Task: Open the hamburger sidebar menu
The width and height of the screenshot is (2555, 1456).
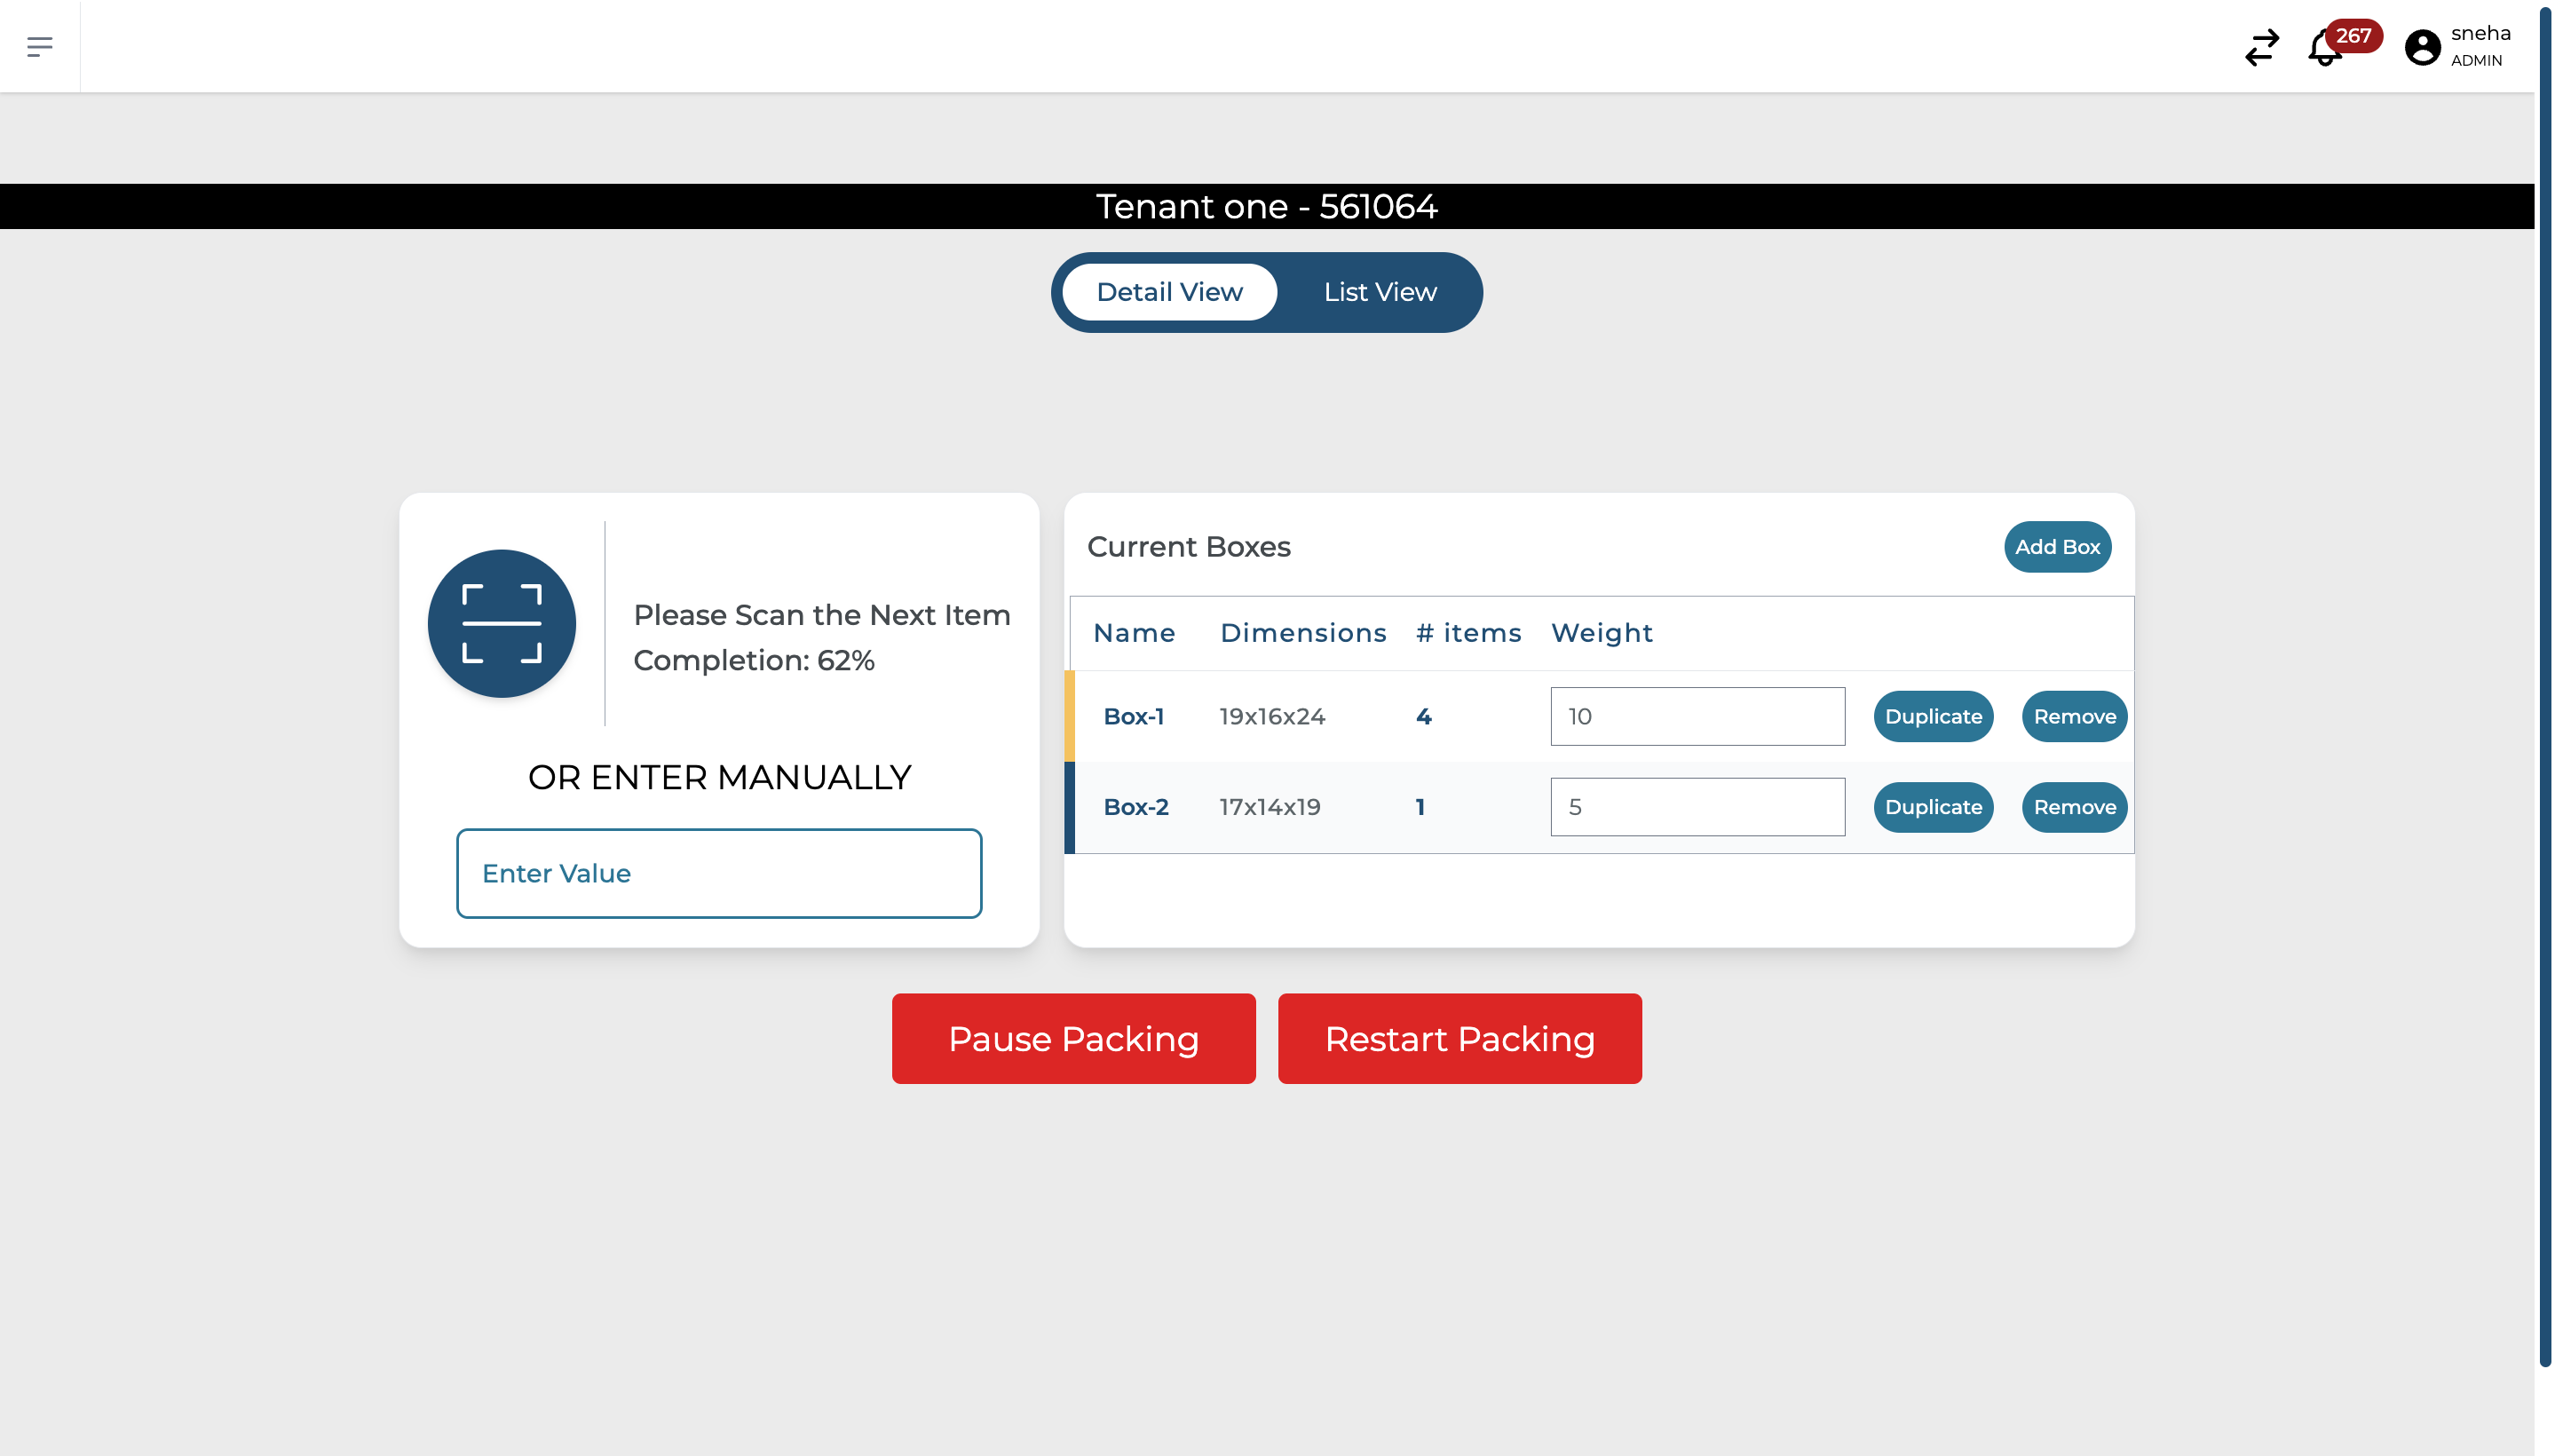Action: click(40, 46)
